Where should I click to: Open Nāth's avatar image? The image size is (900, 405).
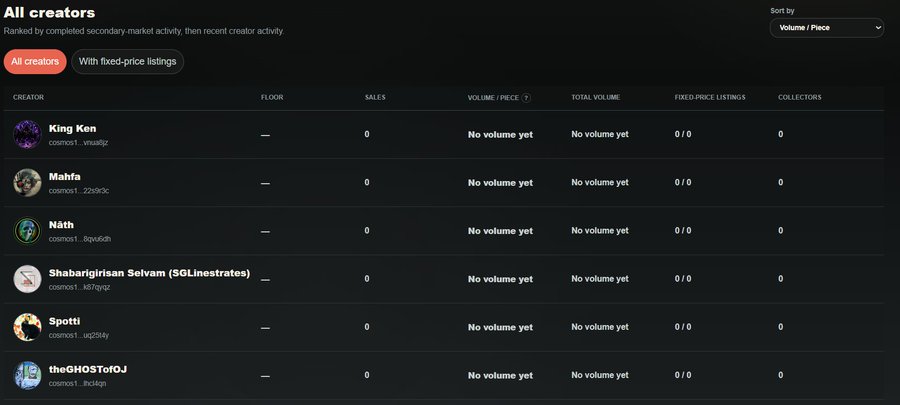click(27, 231)
